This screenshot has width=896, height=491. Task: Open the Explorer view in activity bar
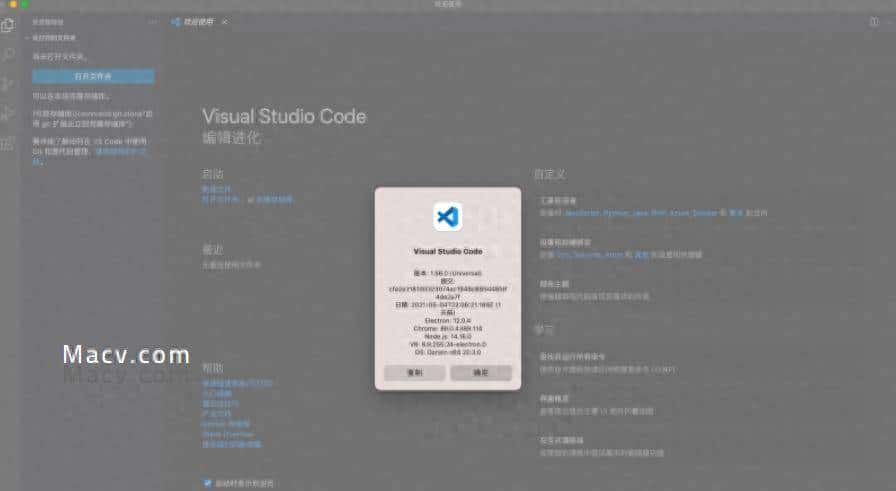click(8, 25)
